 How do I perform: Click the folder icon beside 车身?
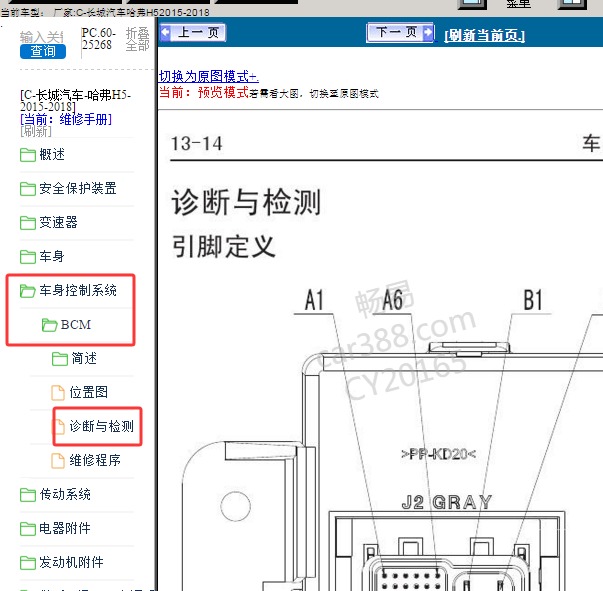coord(28,256)
